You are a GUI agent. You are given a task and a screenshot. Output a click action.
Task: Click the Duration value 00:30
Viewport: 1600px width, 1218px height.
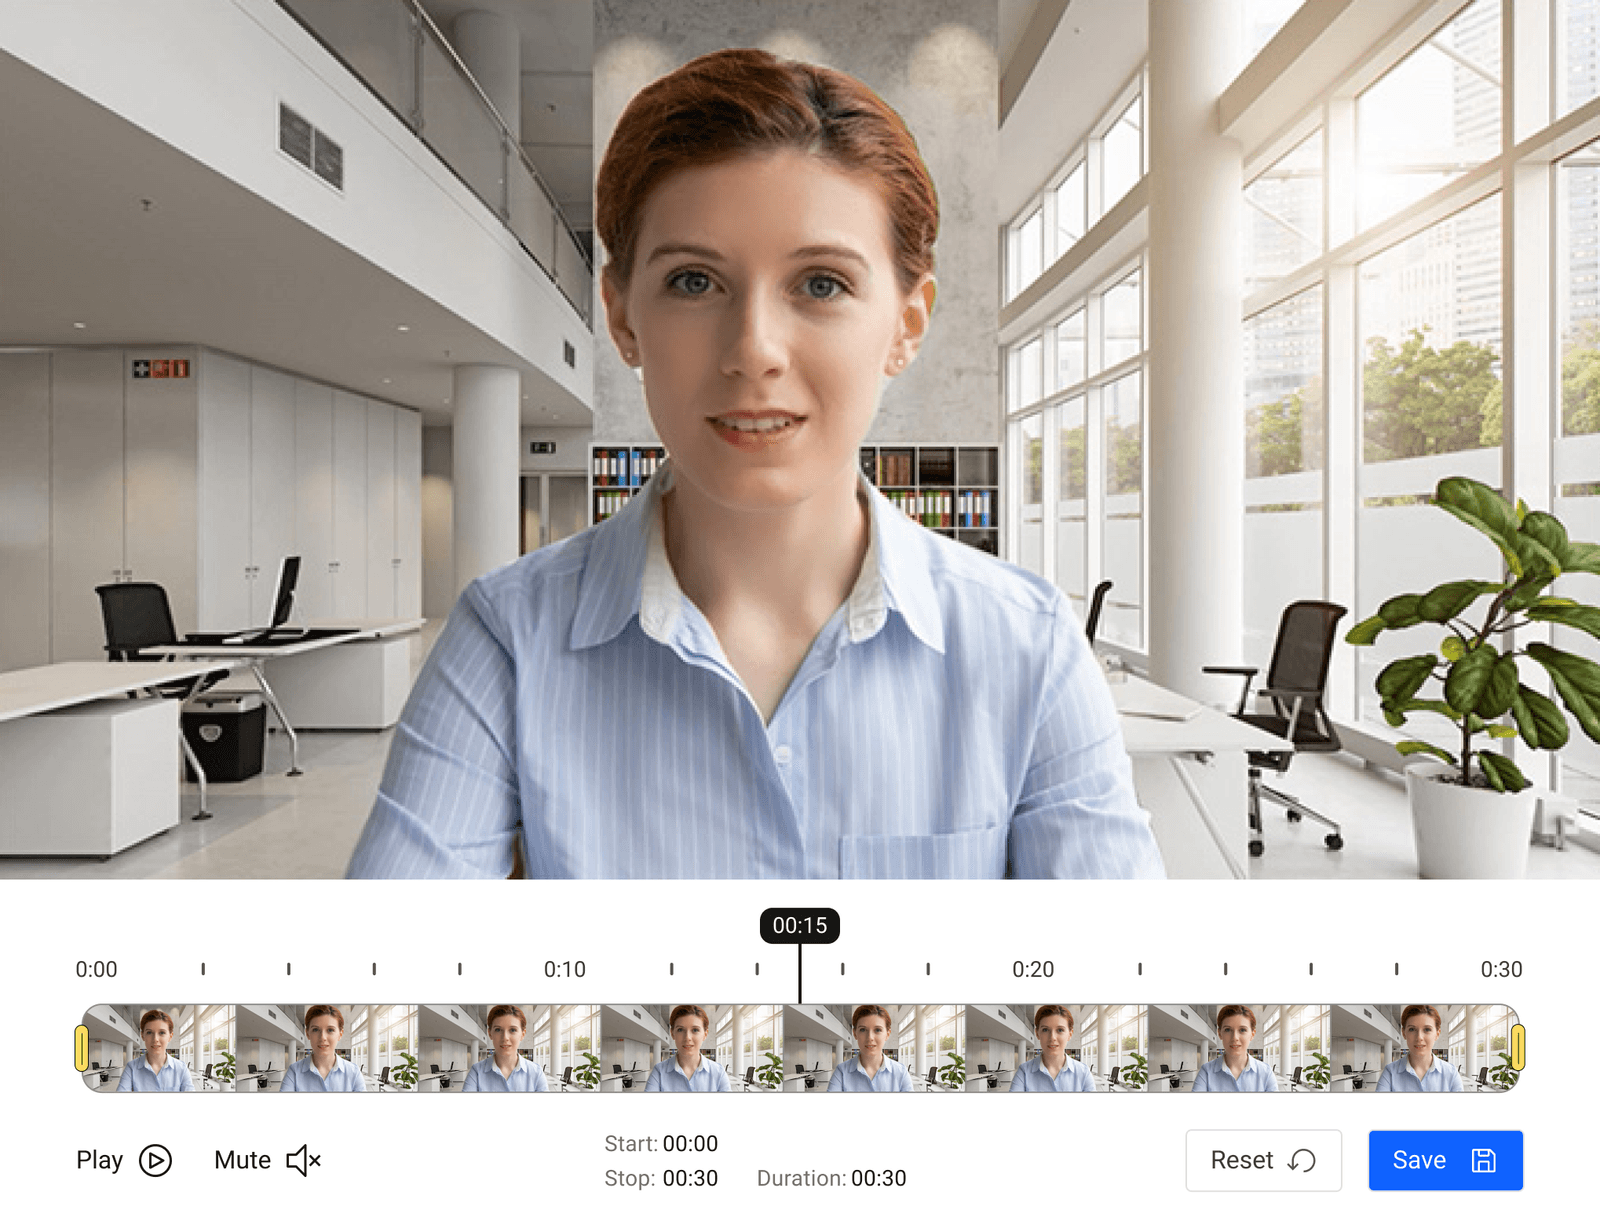point(879,1178)
